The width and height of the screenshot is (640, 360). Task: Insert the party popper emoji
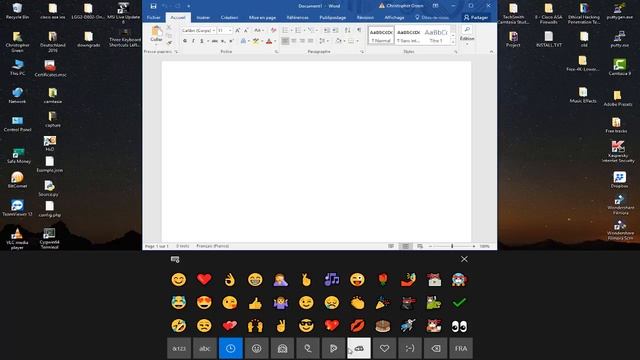[382, 303]
